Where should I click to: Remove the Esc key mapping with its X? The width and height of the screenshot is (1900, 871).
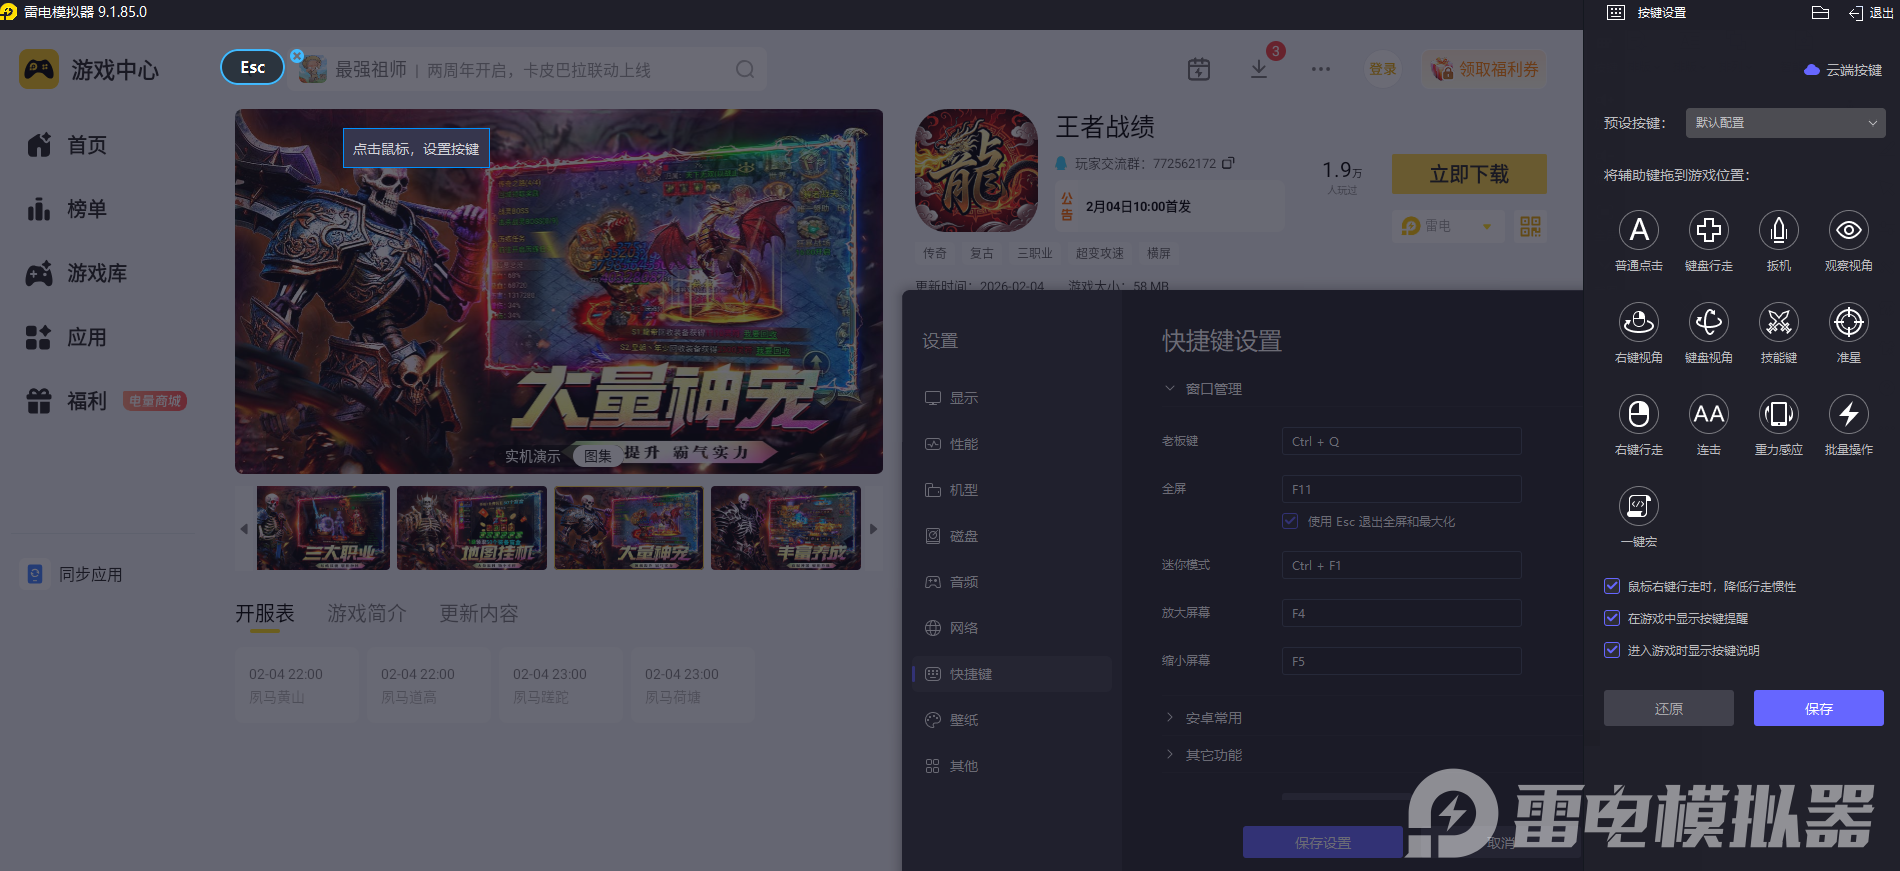[297, 56]
